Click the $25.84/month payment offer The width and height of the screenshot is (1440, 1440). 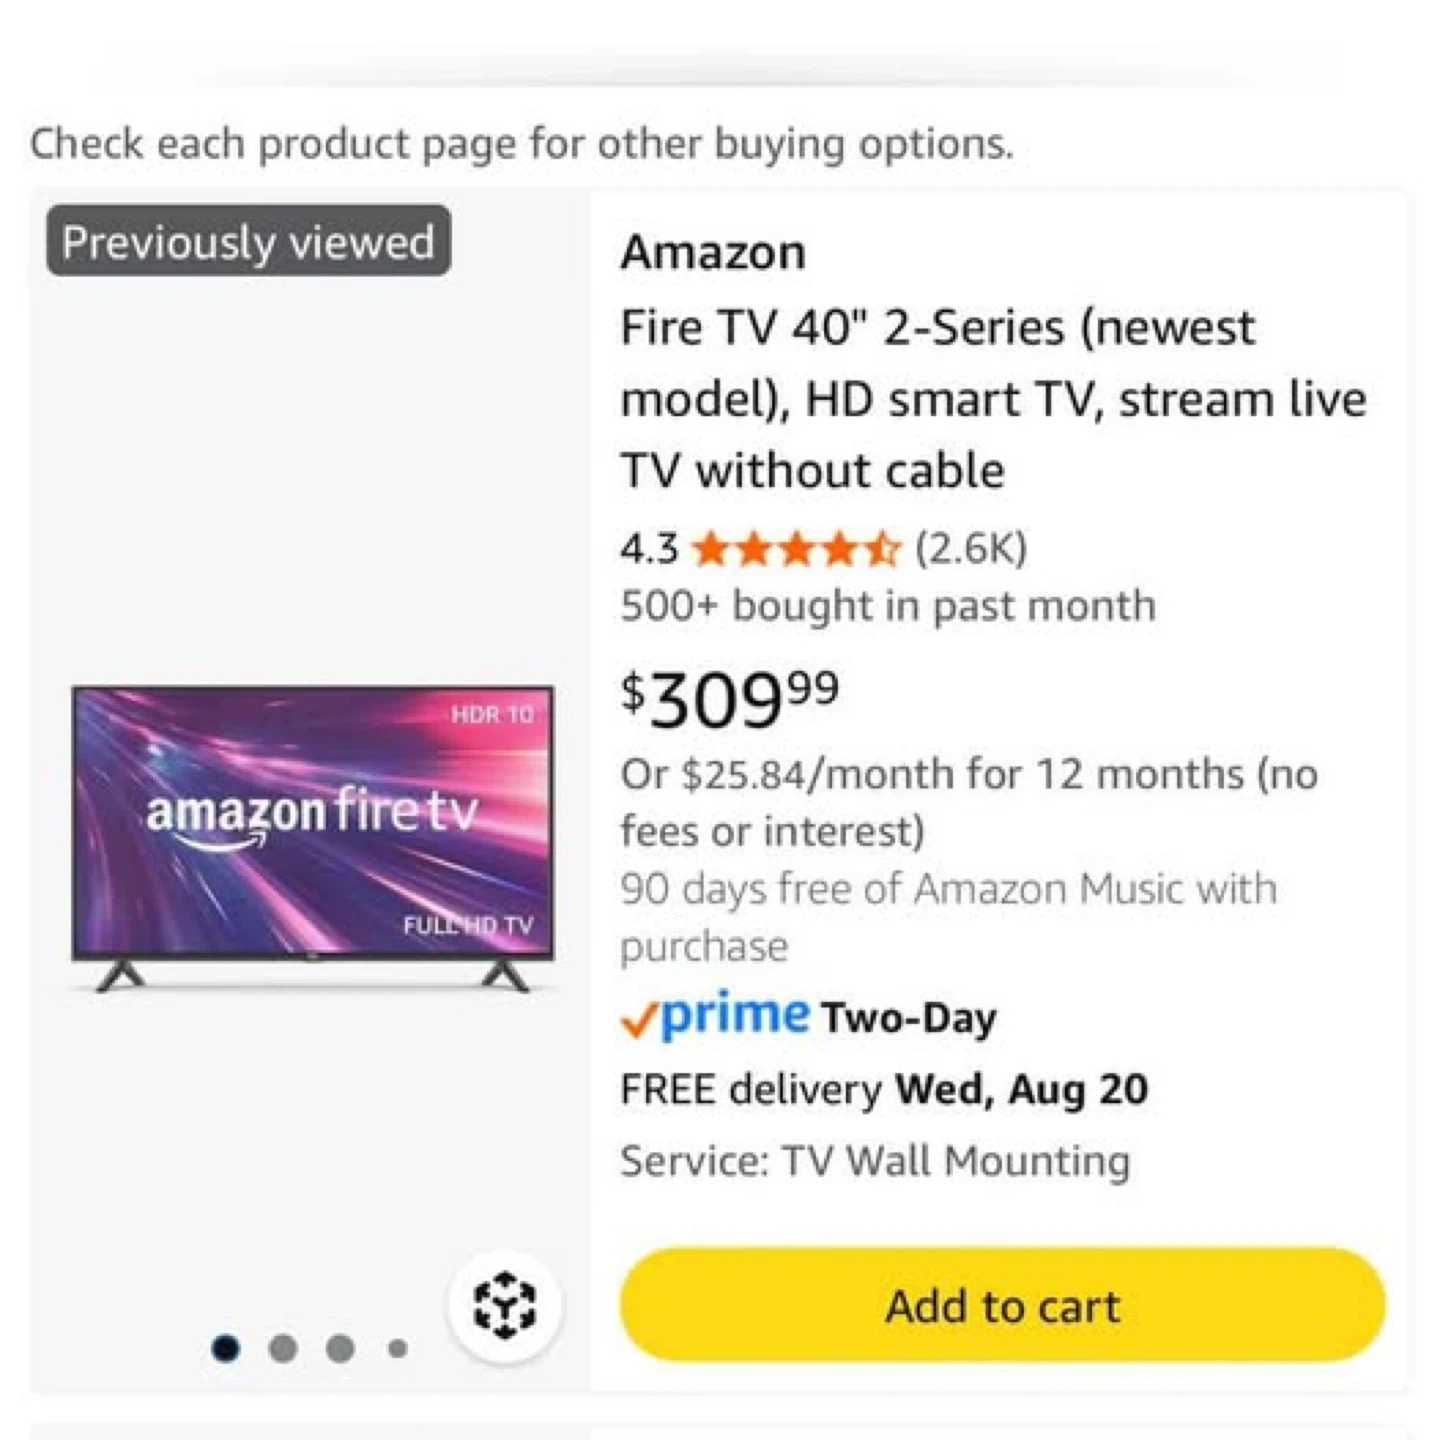(x=968, y=802)
